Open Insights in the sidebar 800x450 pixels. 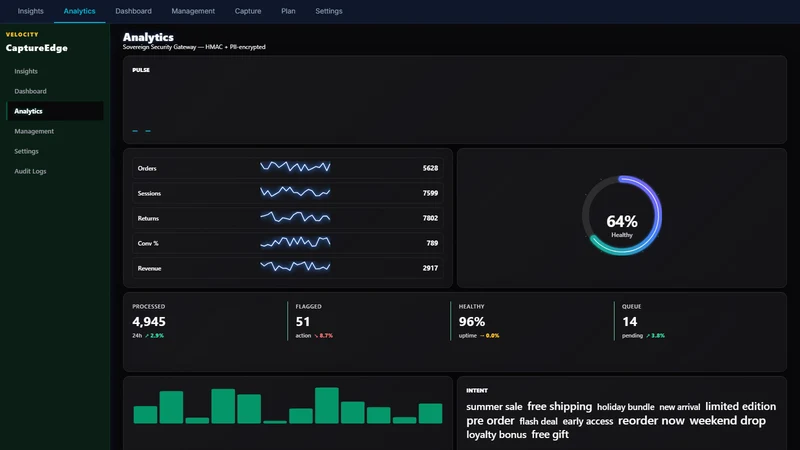[x=55, y=71]
